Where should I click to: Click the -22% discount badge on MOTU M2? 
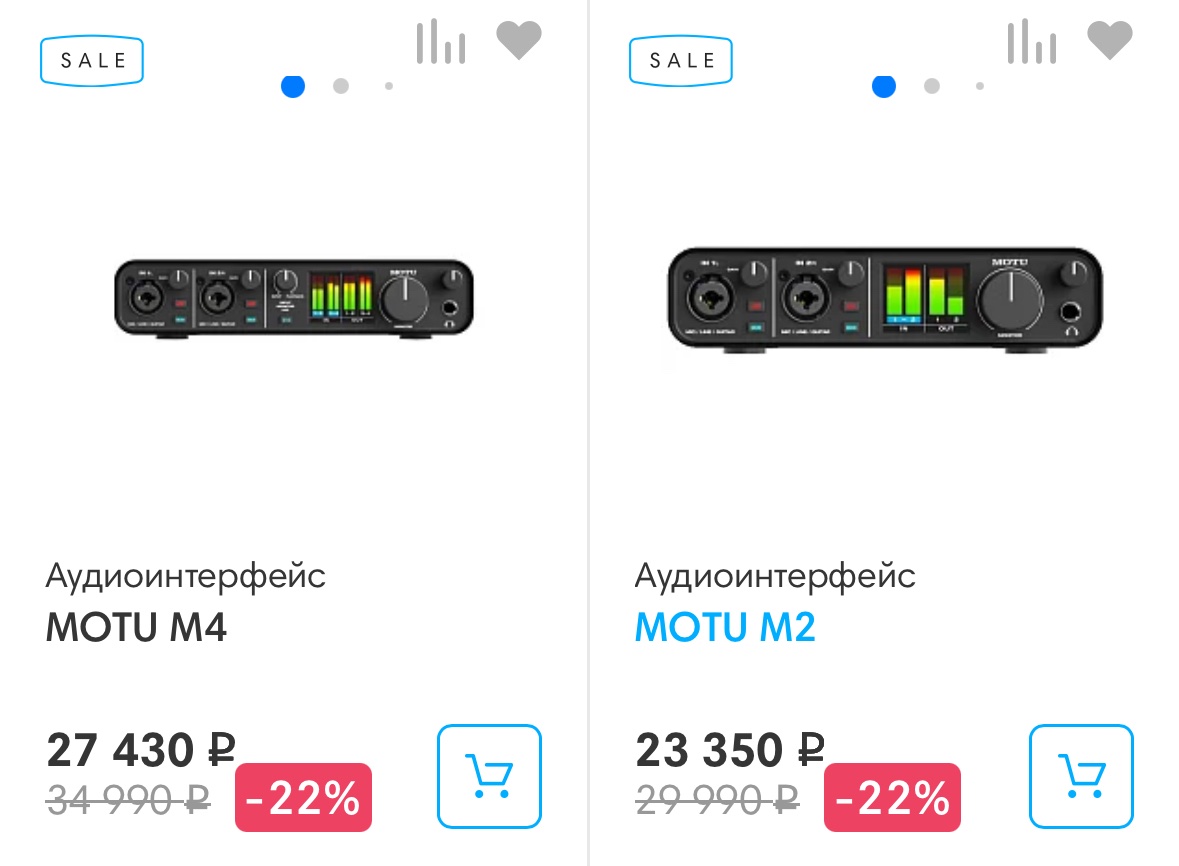click(892, 797)
